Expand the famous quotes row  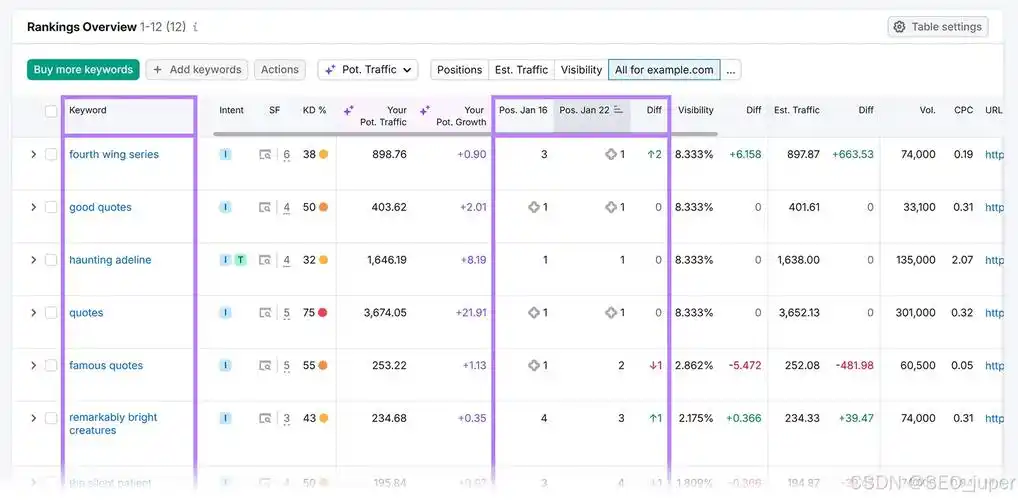[33, 366]
